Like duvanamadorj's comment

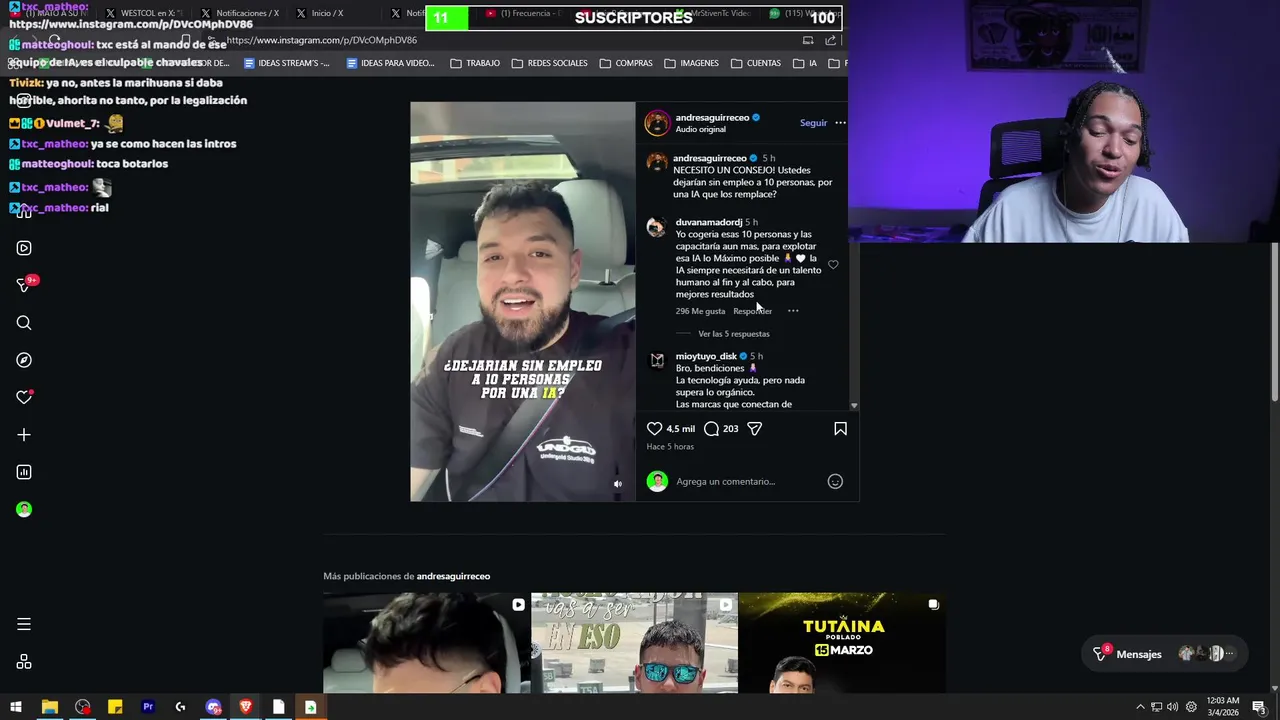coord(833,265)
